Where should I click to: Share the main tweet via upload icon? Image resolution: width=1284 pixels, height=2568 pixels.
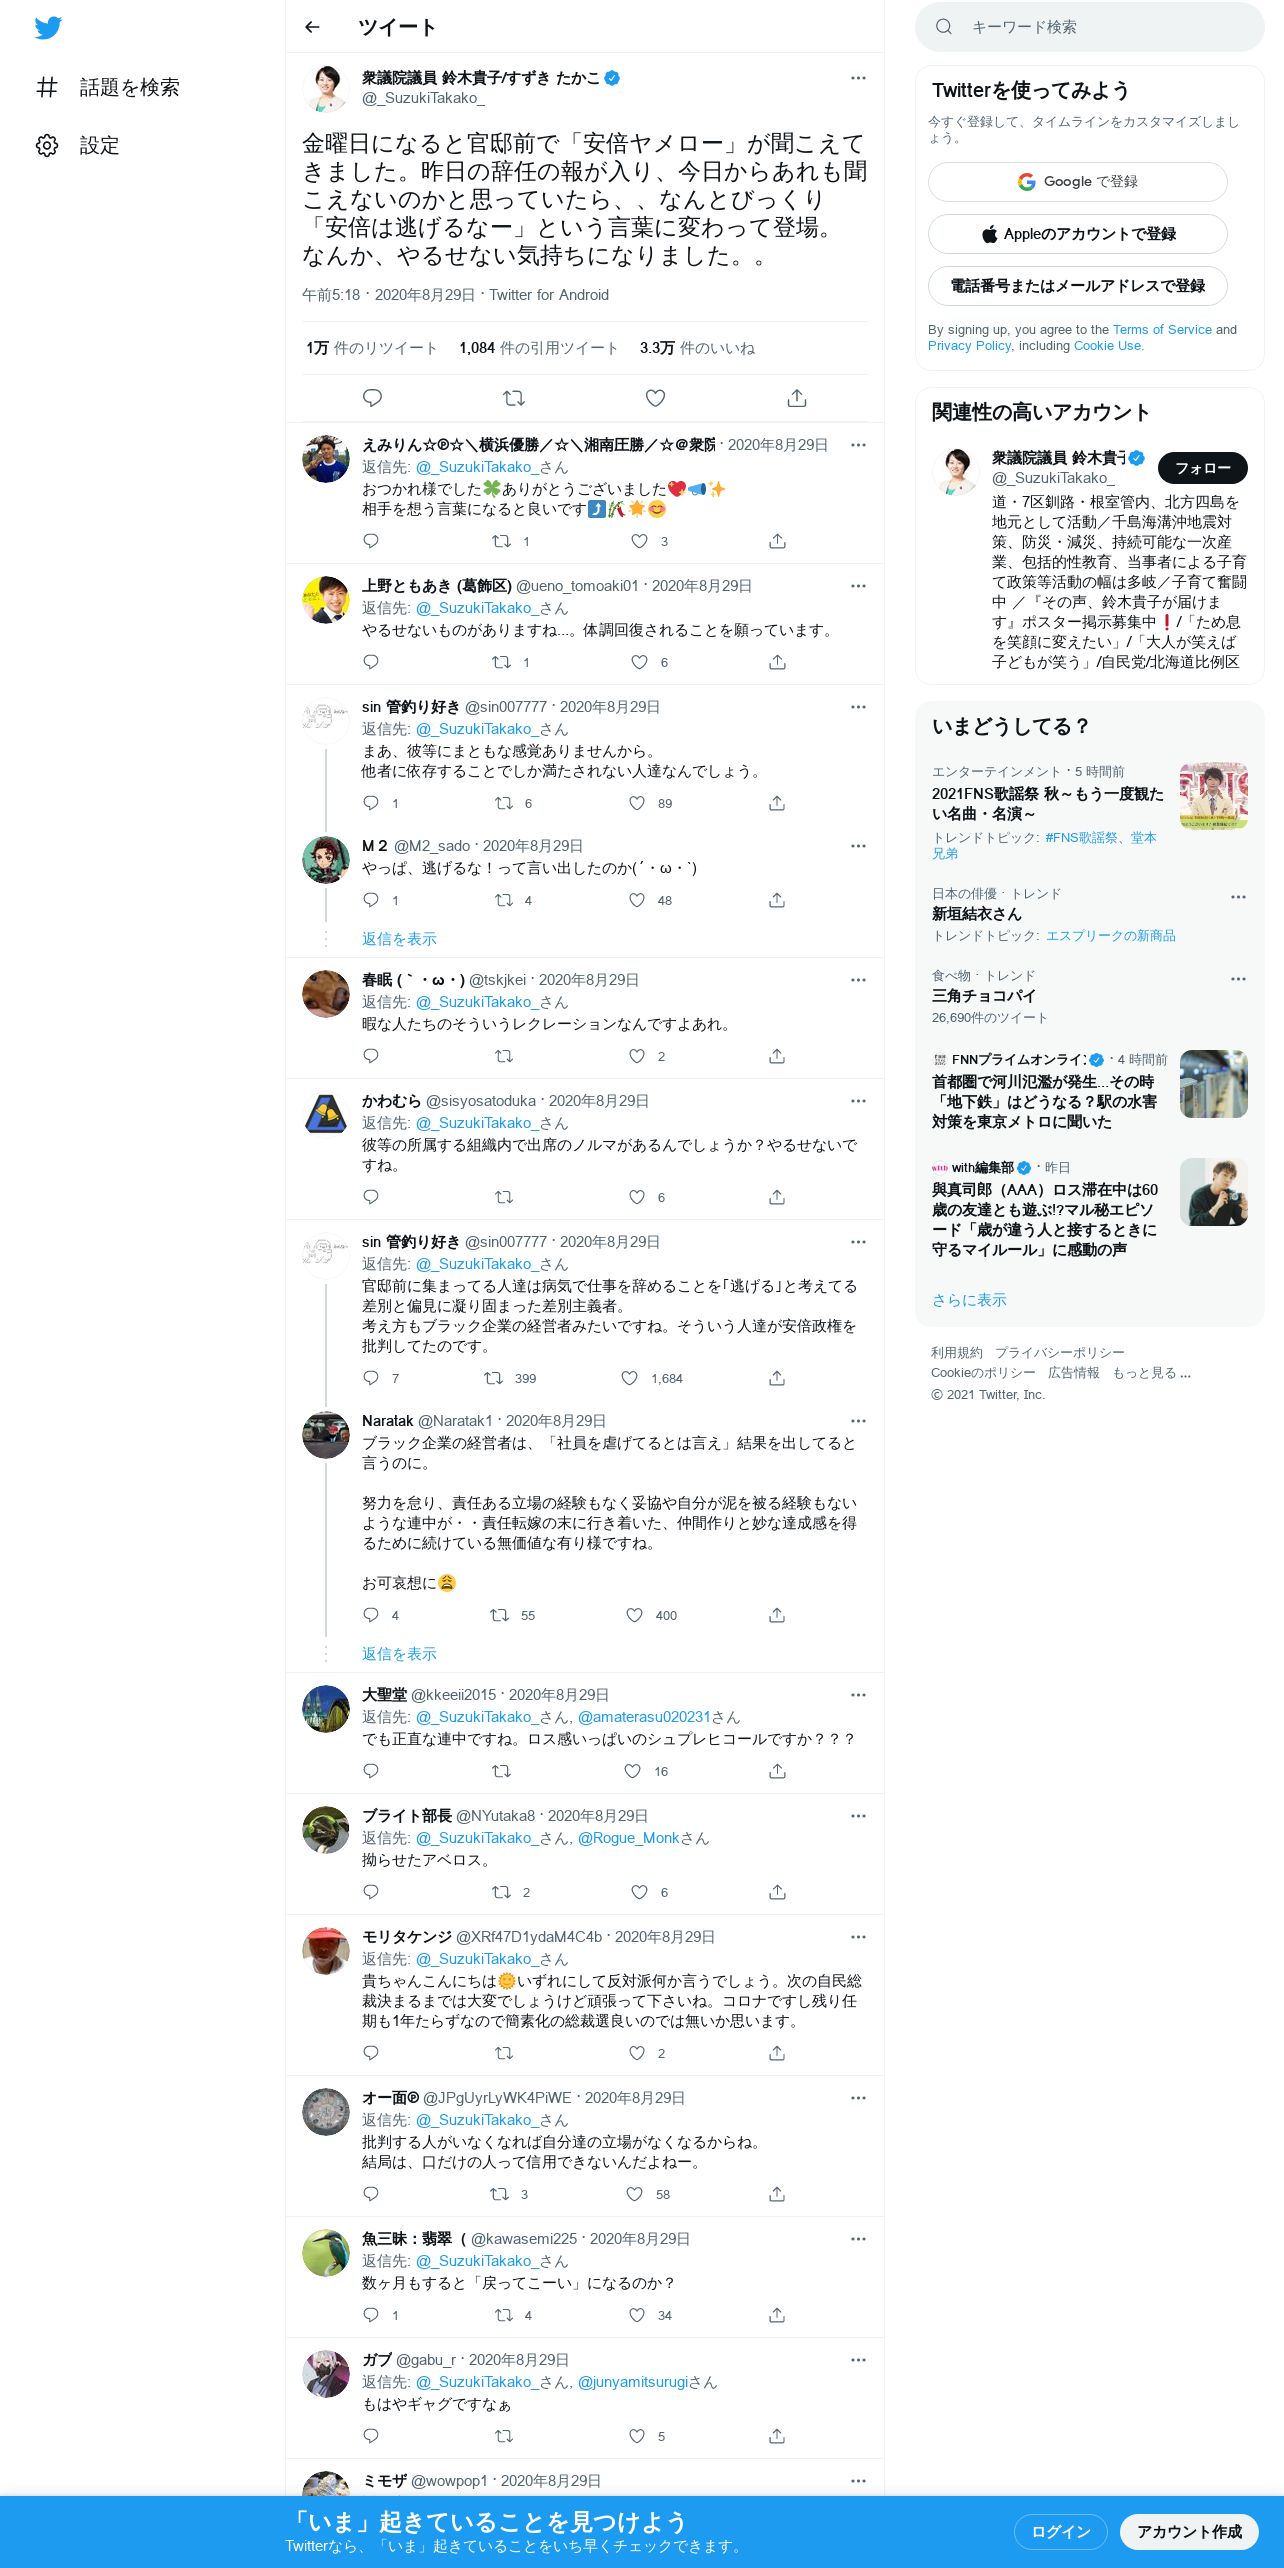pos(797,398)
